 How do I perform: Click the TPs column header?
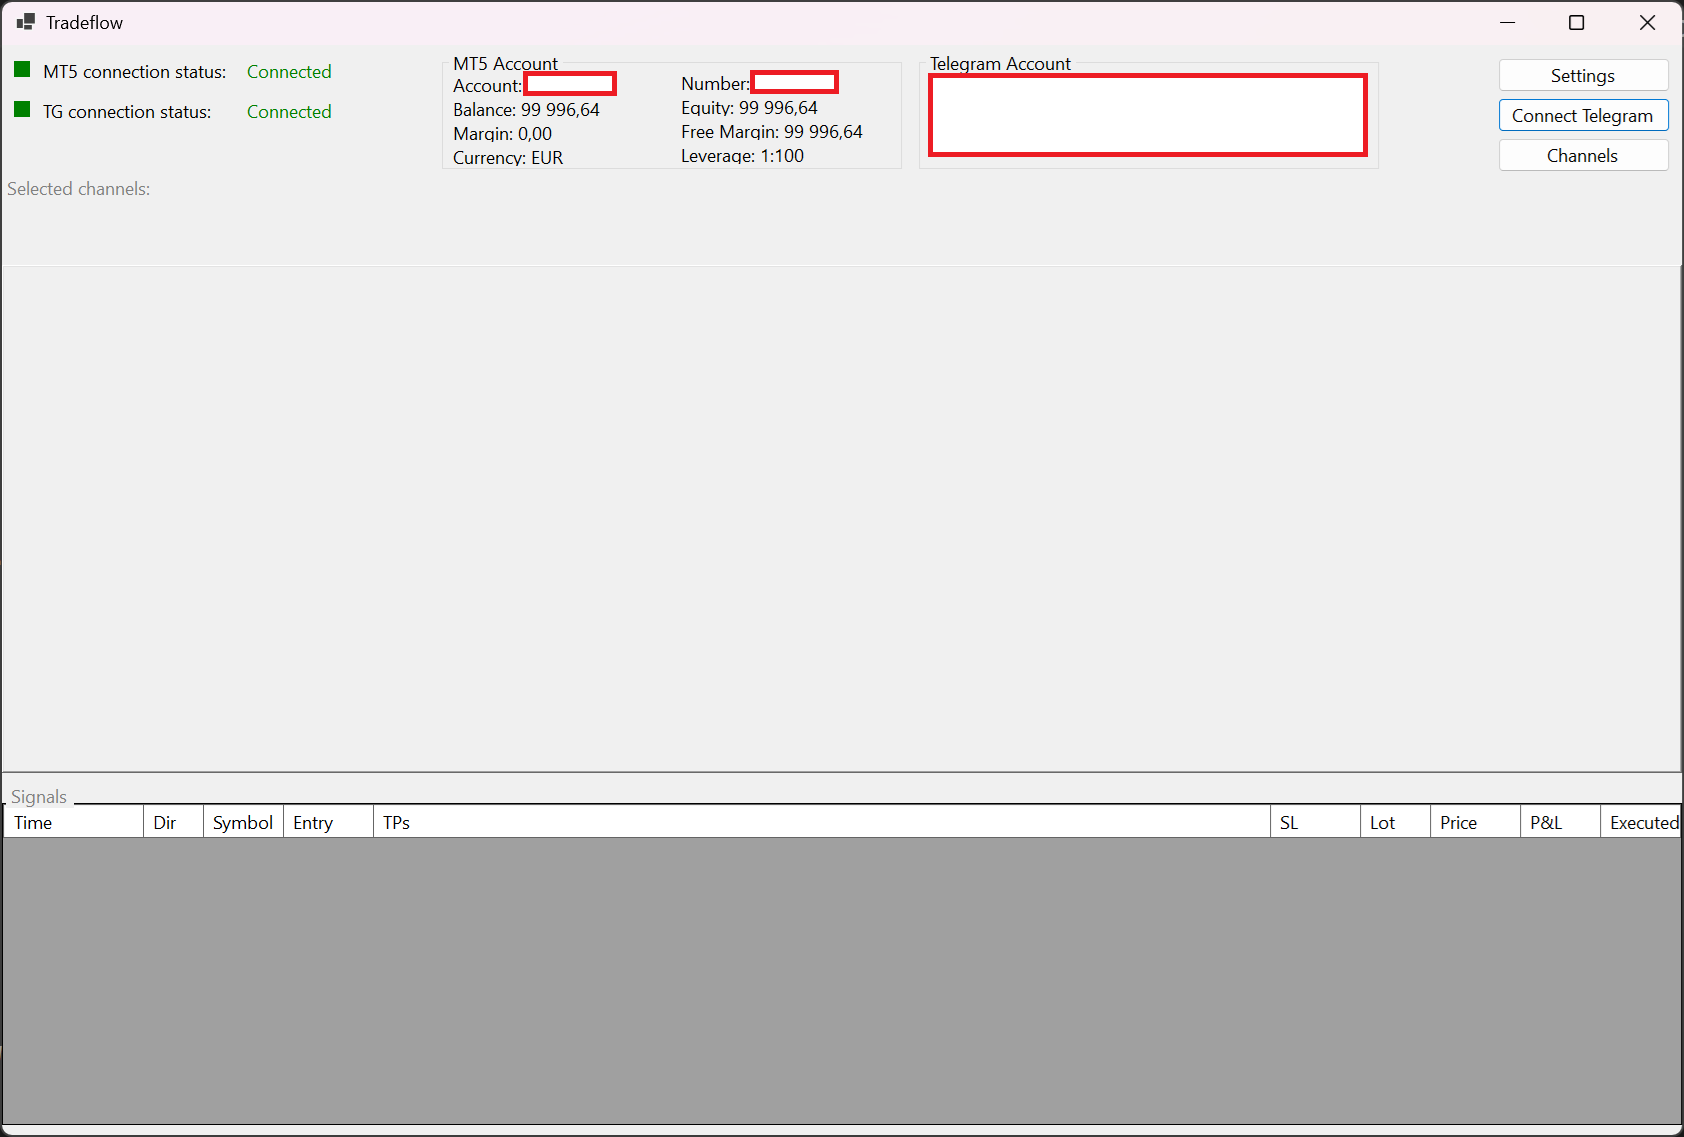coord(821,822)
